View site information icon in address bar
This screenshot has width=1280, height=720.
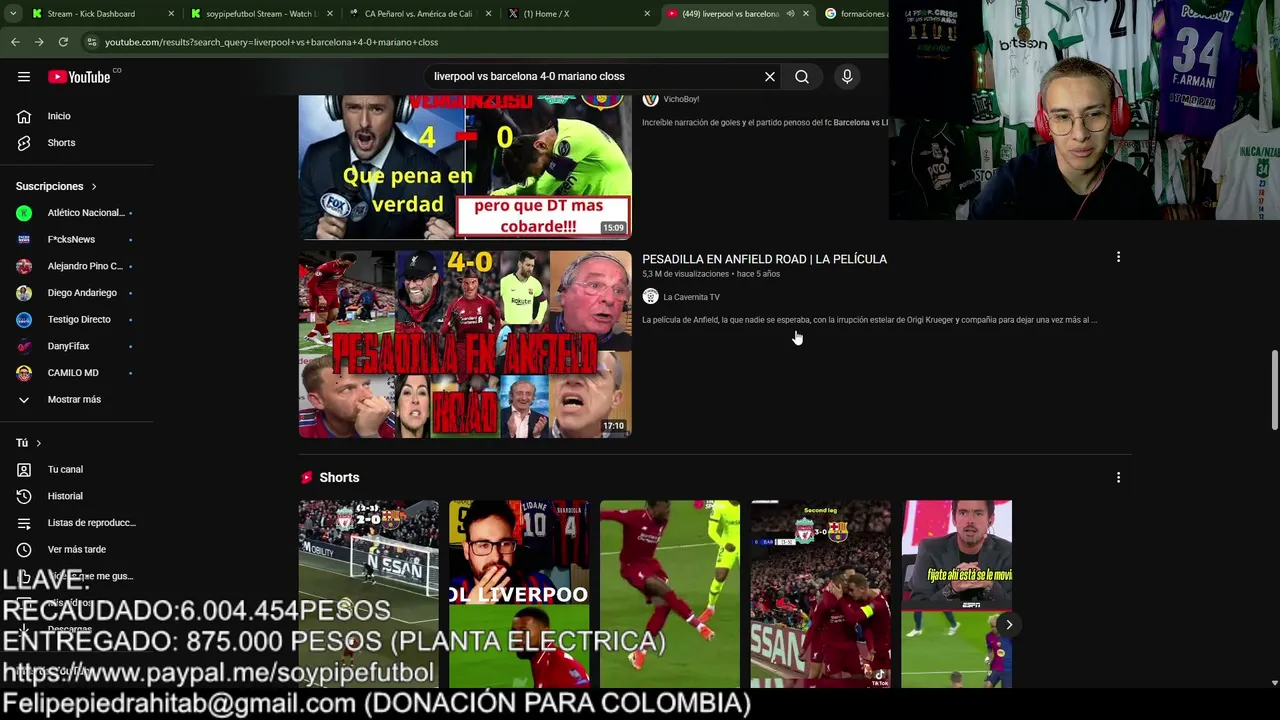coord(92,42)
